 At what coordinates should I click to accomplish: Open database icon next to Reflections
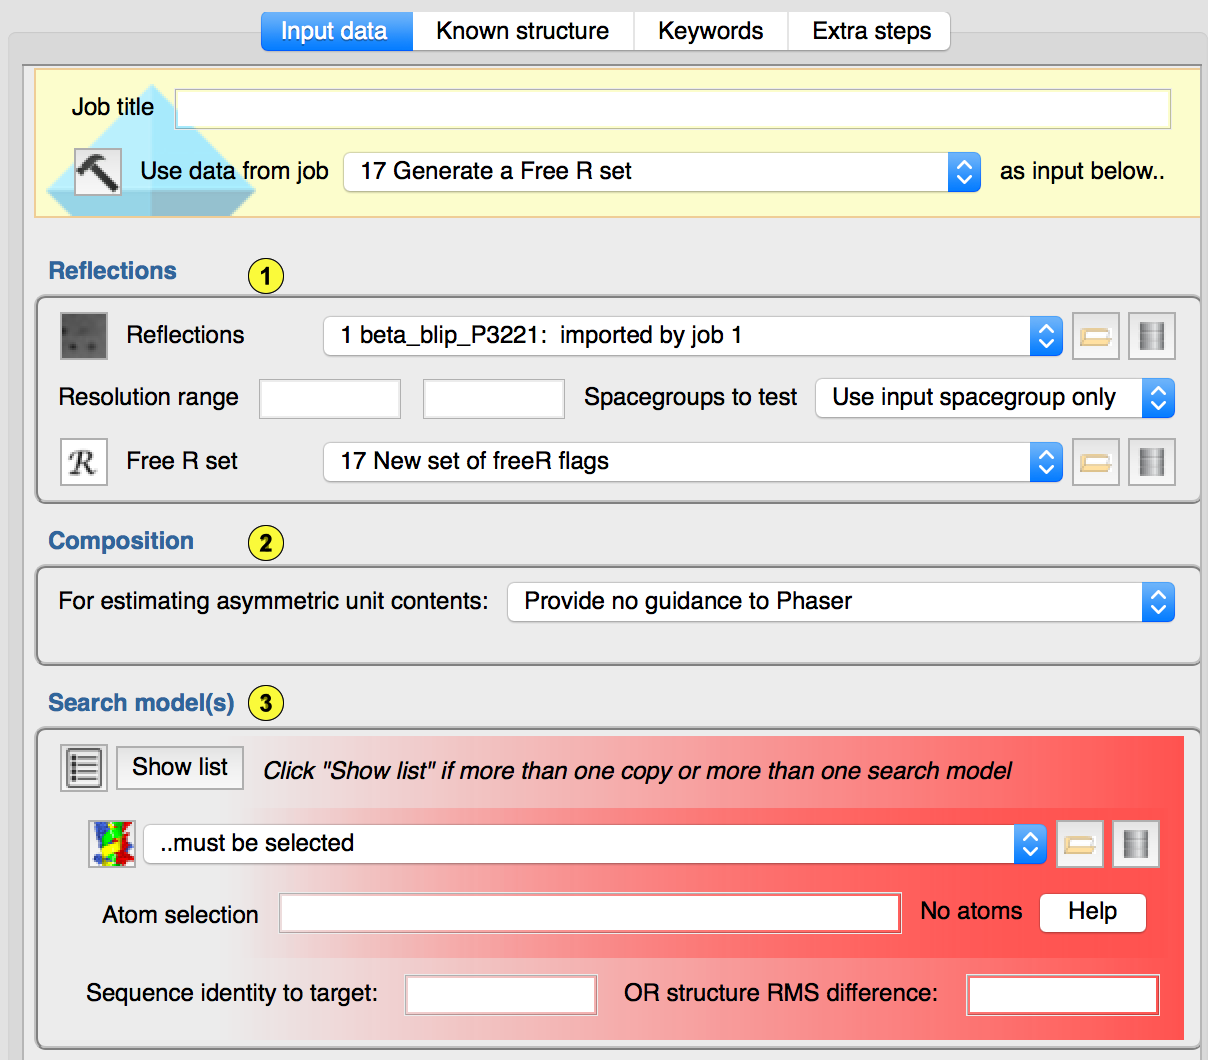(x=1151, y=336)
